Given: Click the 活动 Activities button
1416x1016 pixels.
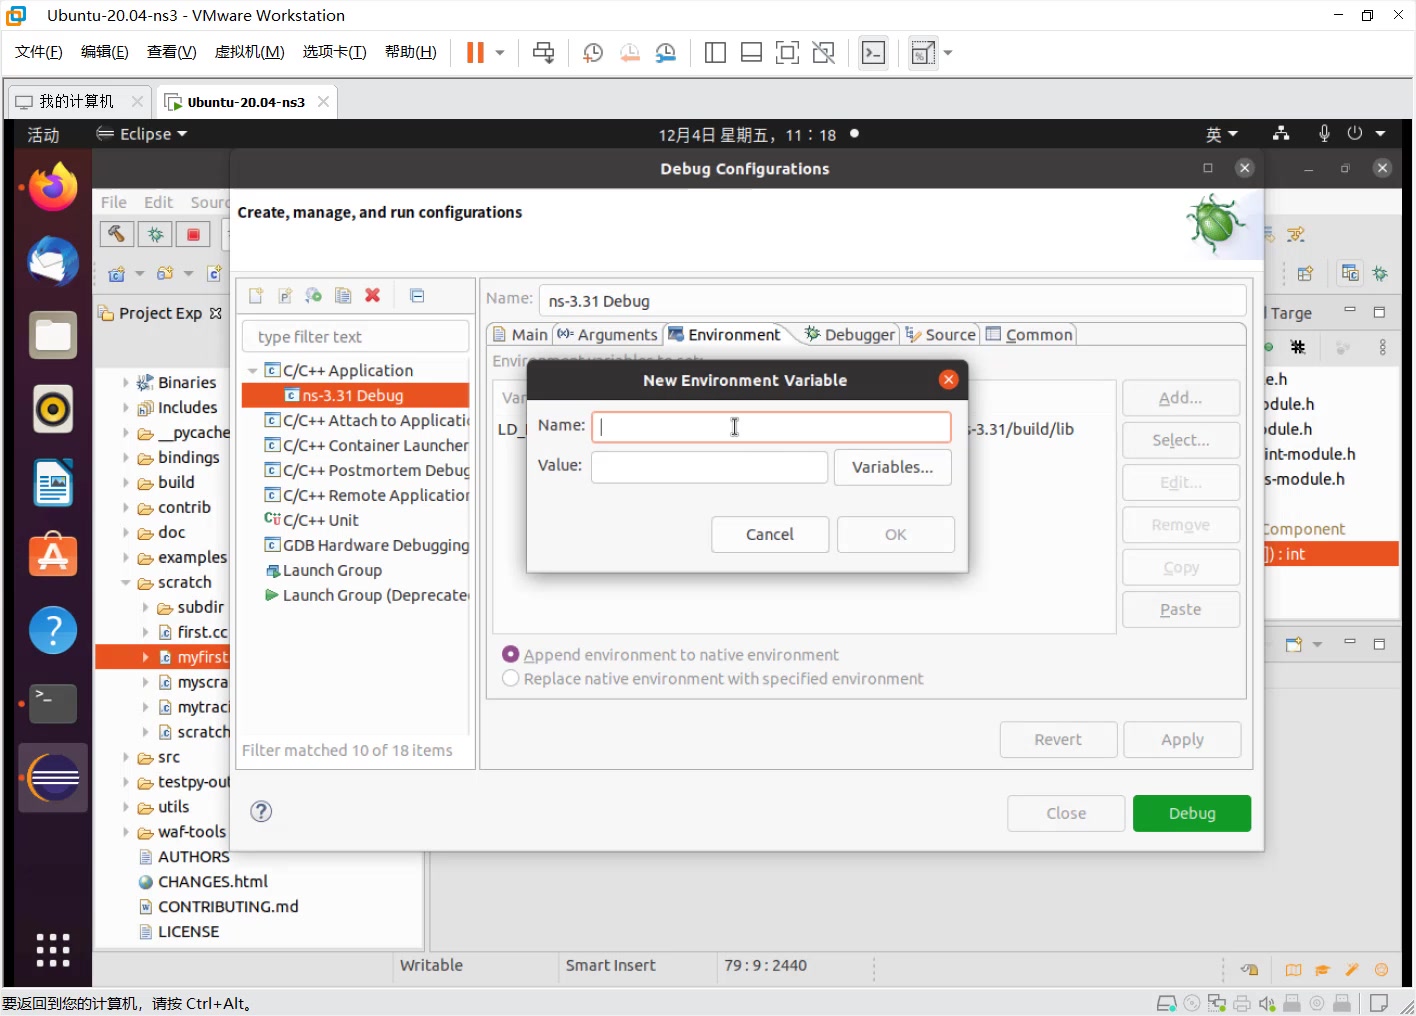Looking at the screenshot, I should (43, 134).
